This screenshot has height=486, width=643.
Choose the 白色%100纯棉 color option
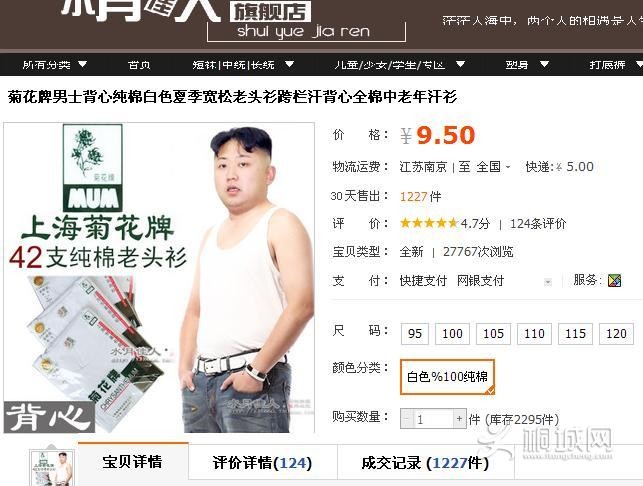click(x=447, y=377)
